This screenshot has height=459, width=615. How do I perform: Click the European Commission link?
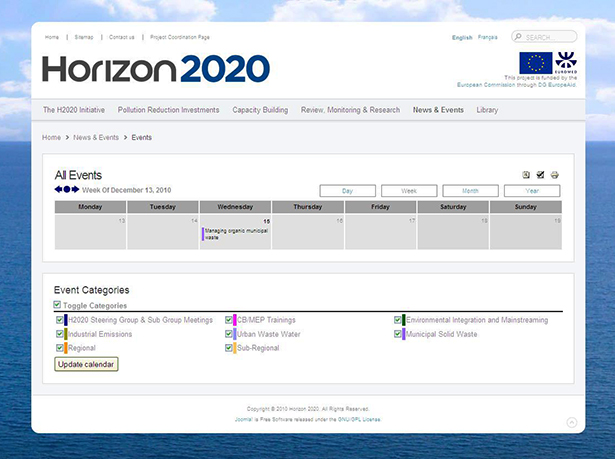click(x=486, y=85)
